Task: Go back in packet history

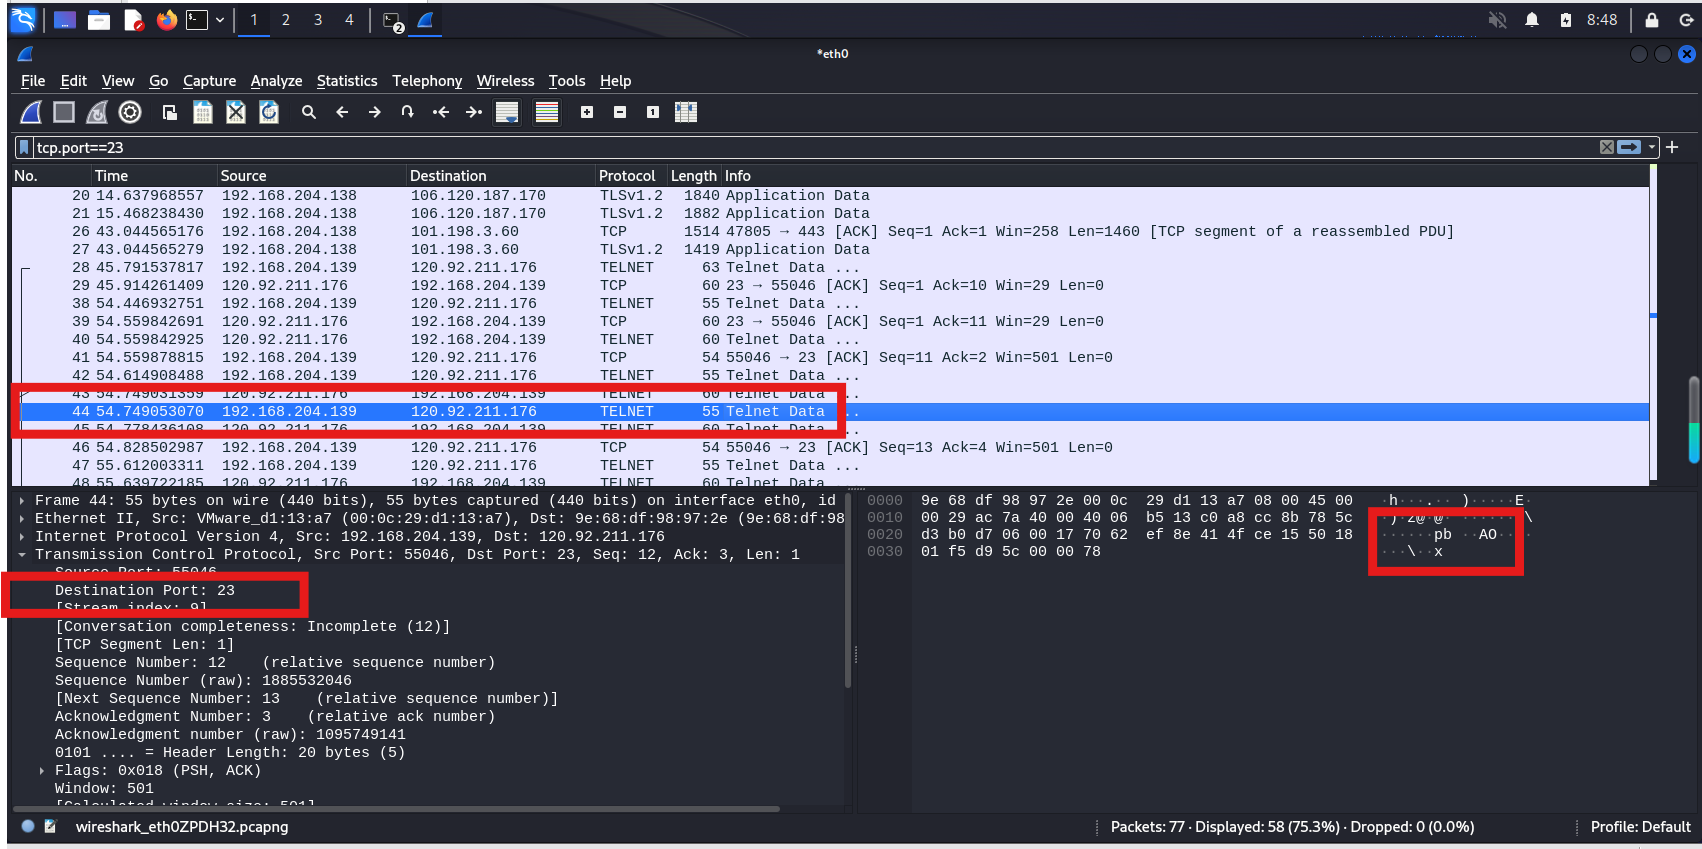Action: point(342,112)
